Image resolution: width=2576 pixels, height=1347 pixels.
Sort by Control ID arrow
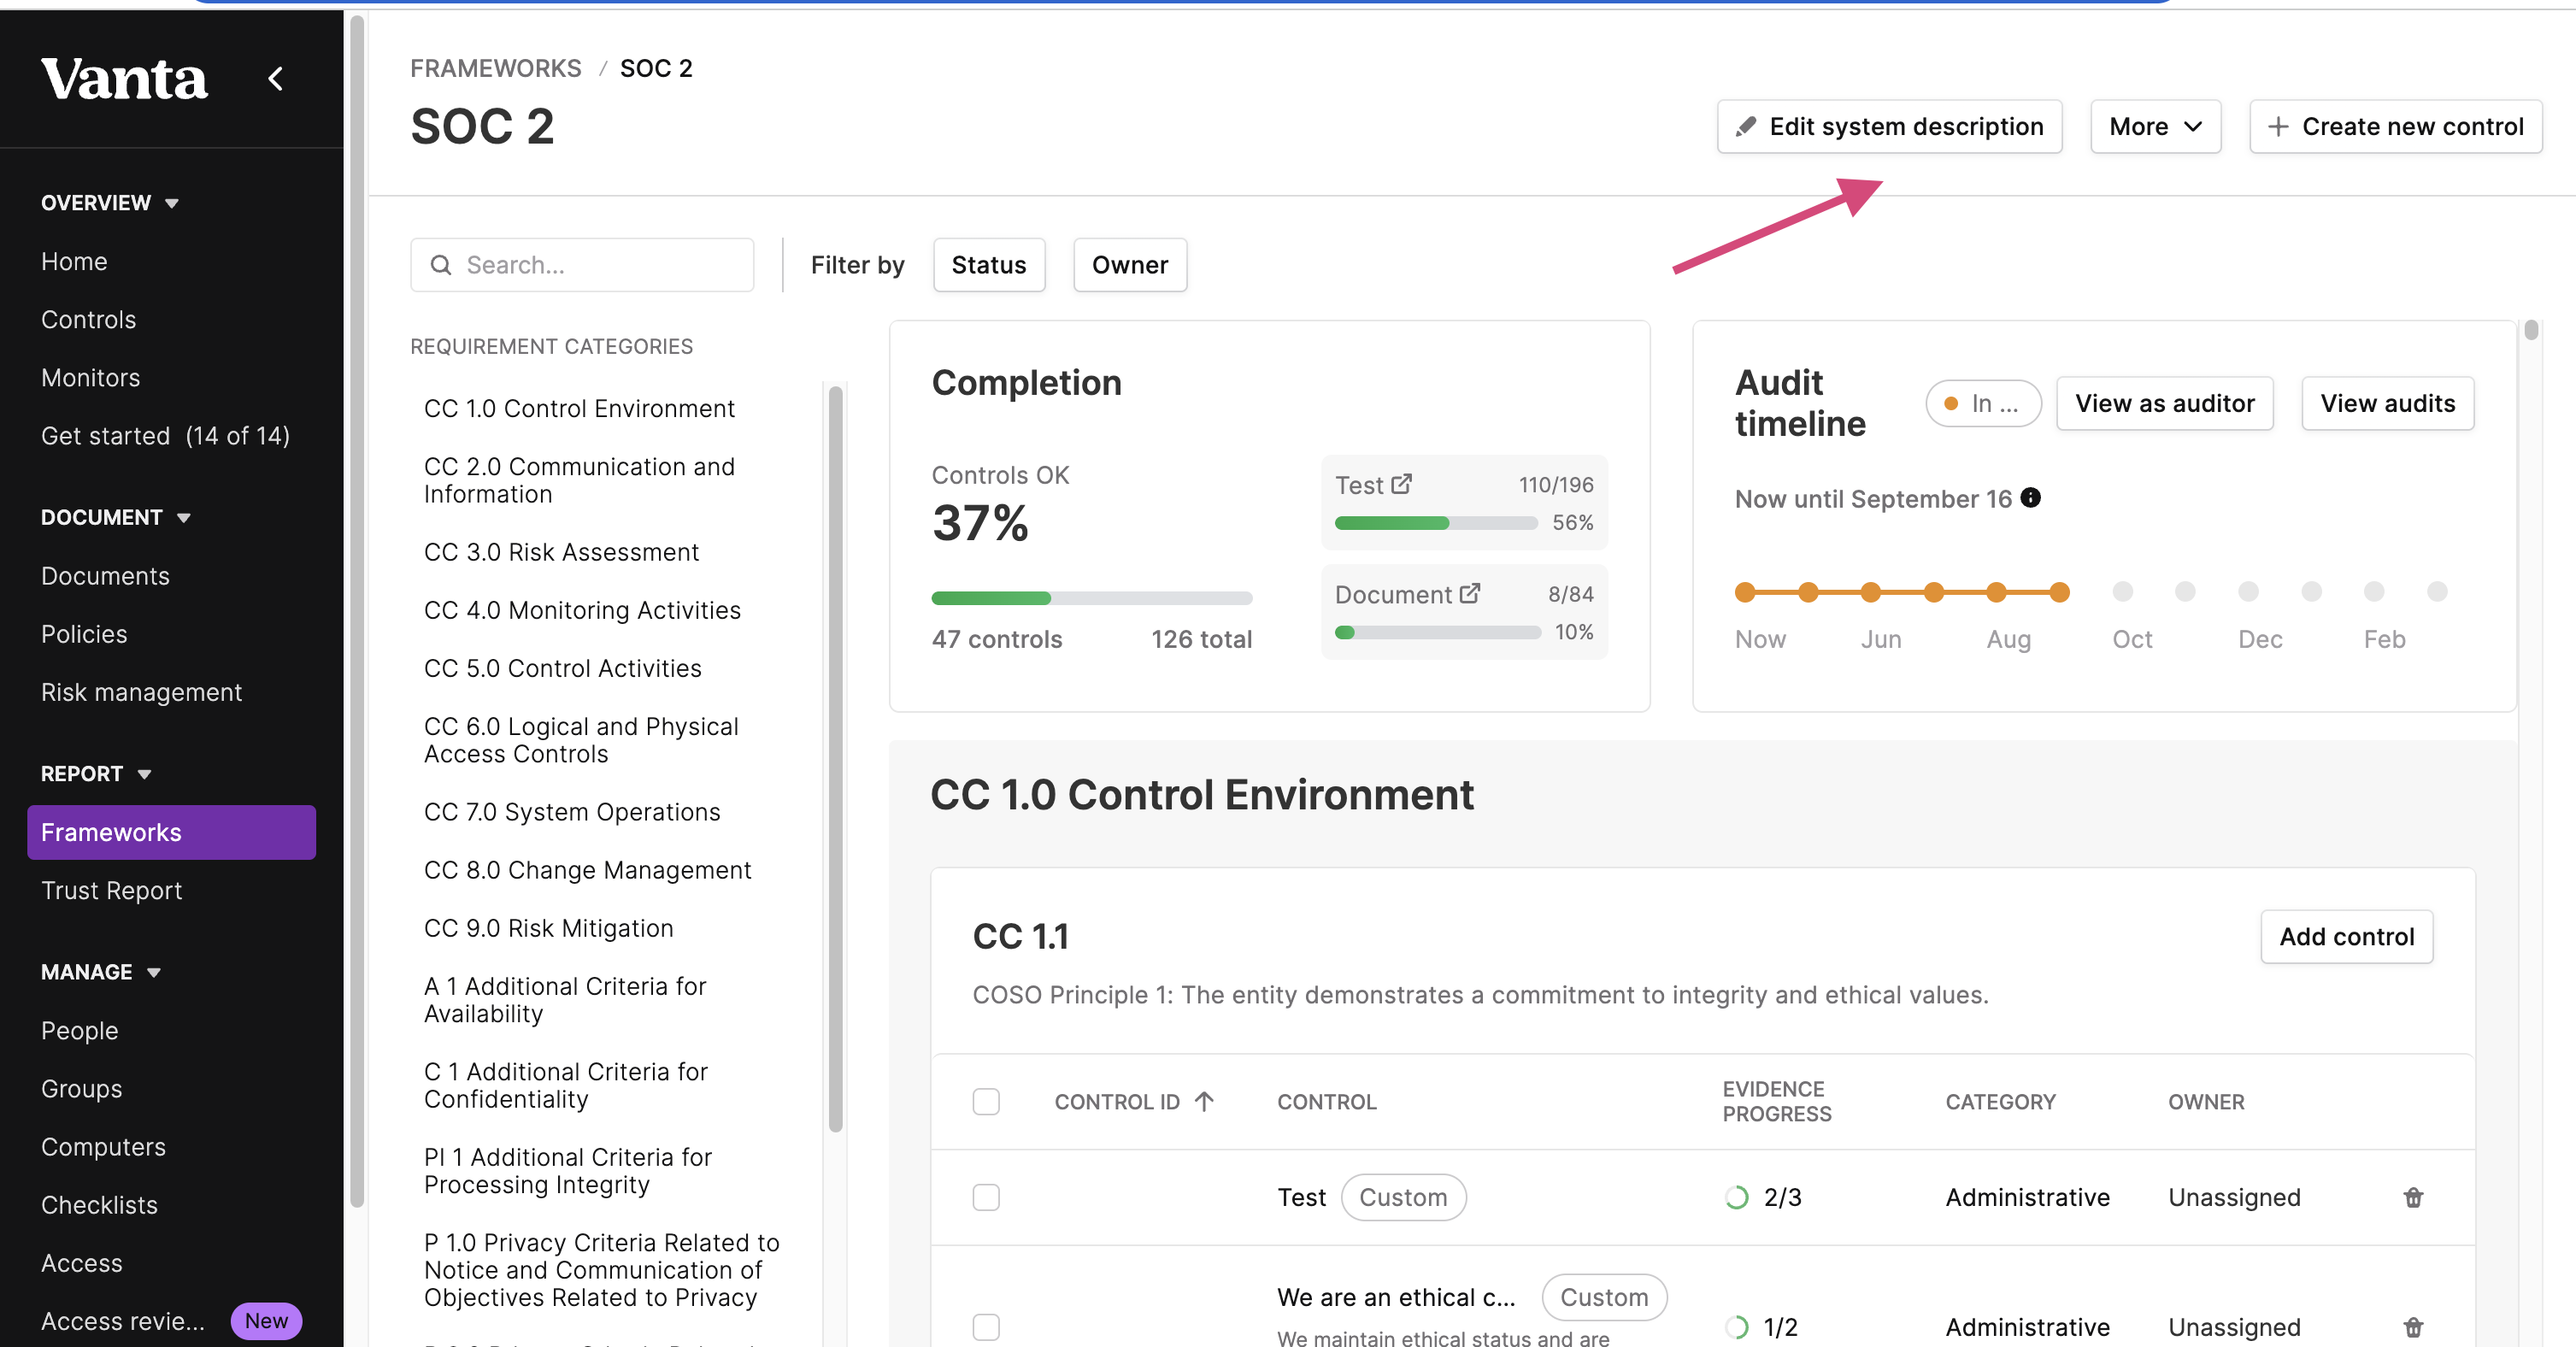coord(1204,1101)
